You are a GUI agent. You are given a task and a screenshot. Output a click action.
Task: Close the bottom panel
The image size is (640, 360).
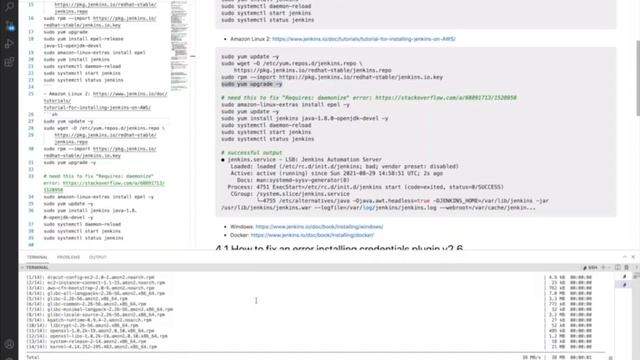633,257
